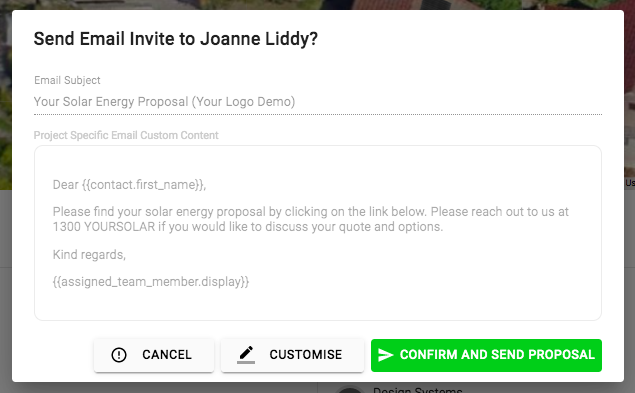The width and height of the screenshot is (635, 393).
Task: Click the dialog title about Joanne Liddy
Action: pos(176,39)
